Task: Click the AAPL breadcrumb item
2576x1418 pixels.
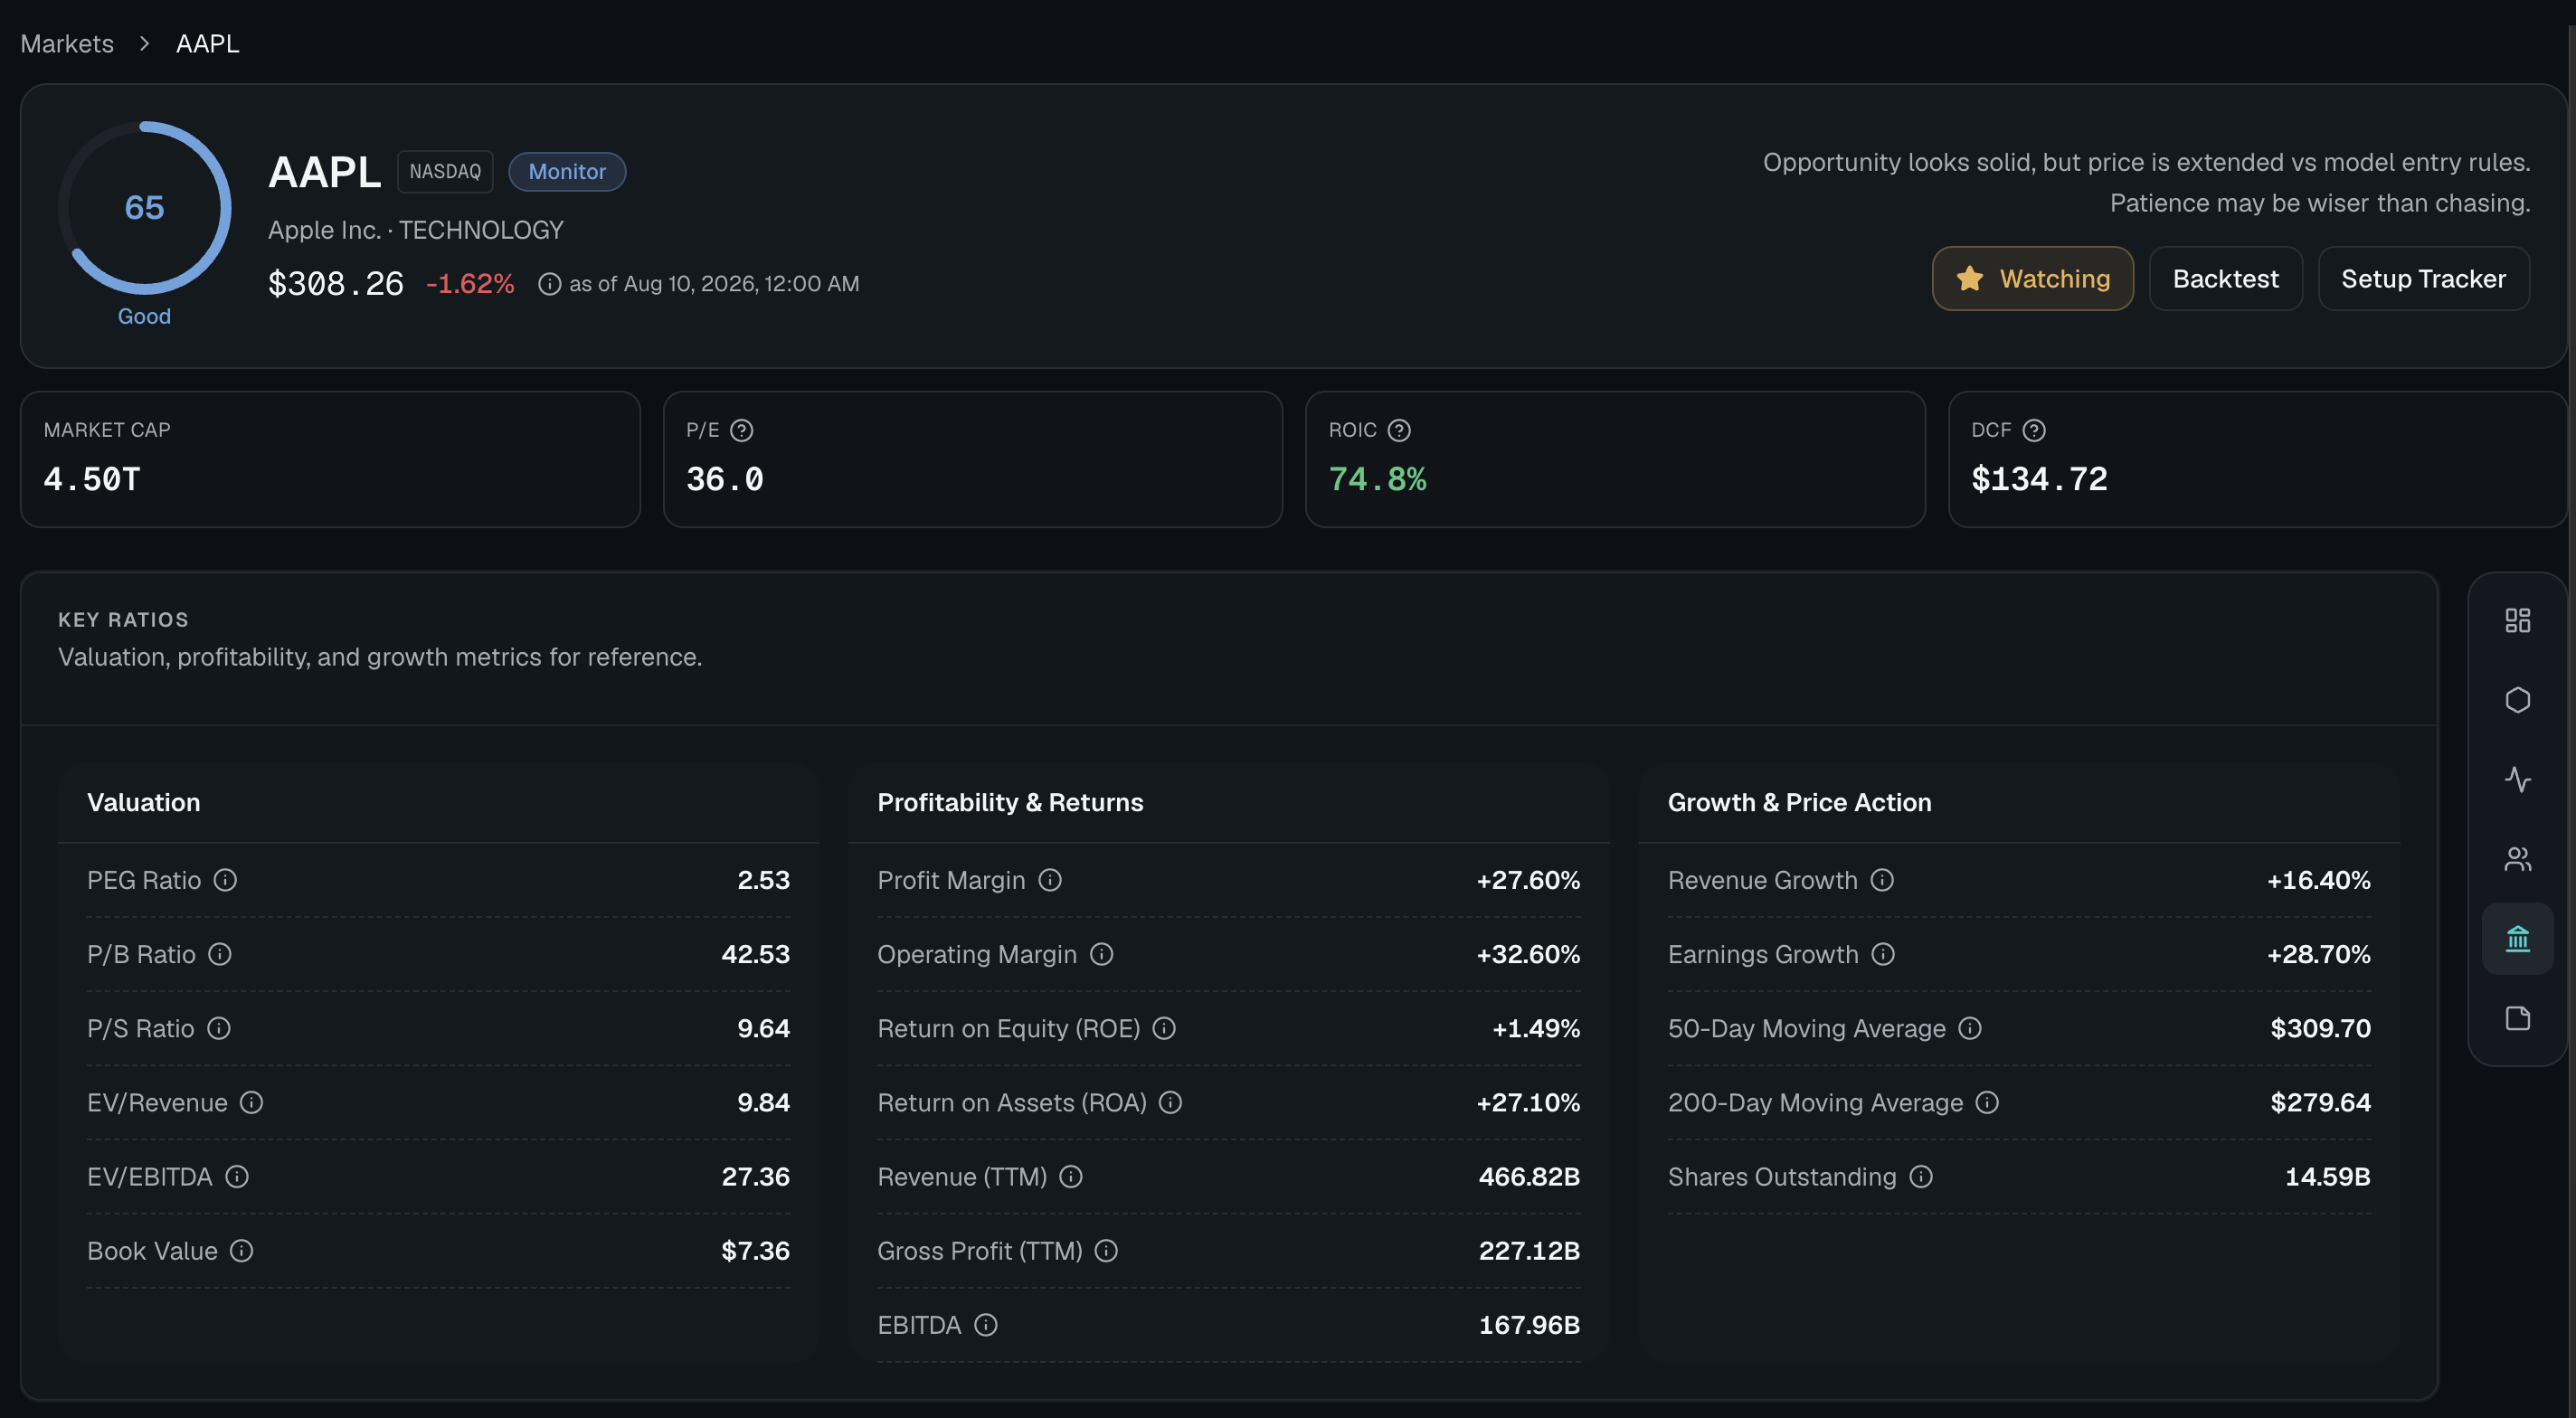Action: pyautogui.click(x=208, y=44)
